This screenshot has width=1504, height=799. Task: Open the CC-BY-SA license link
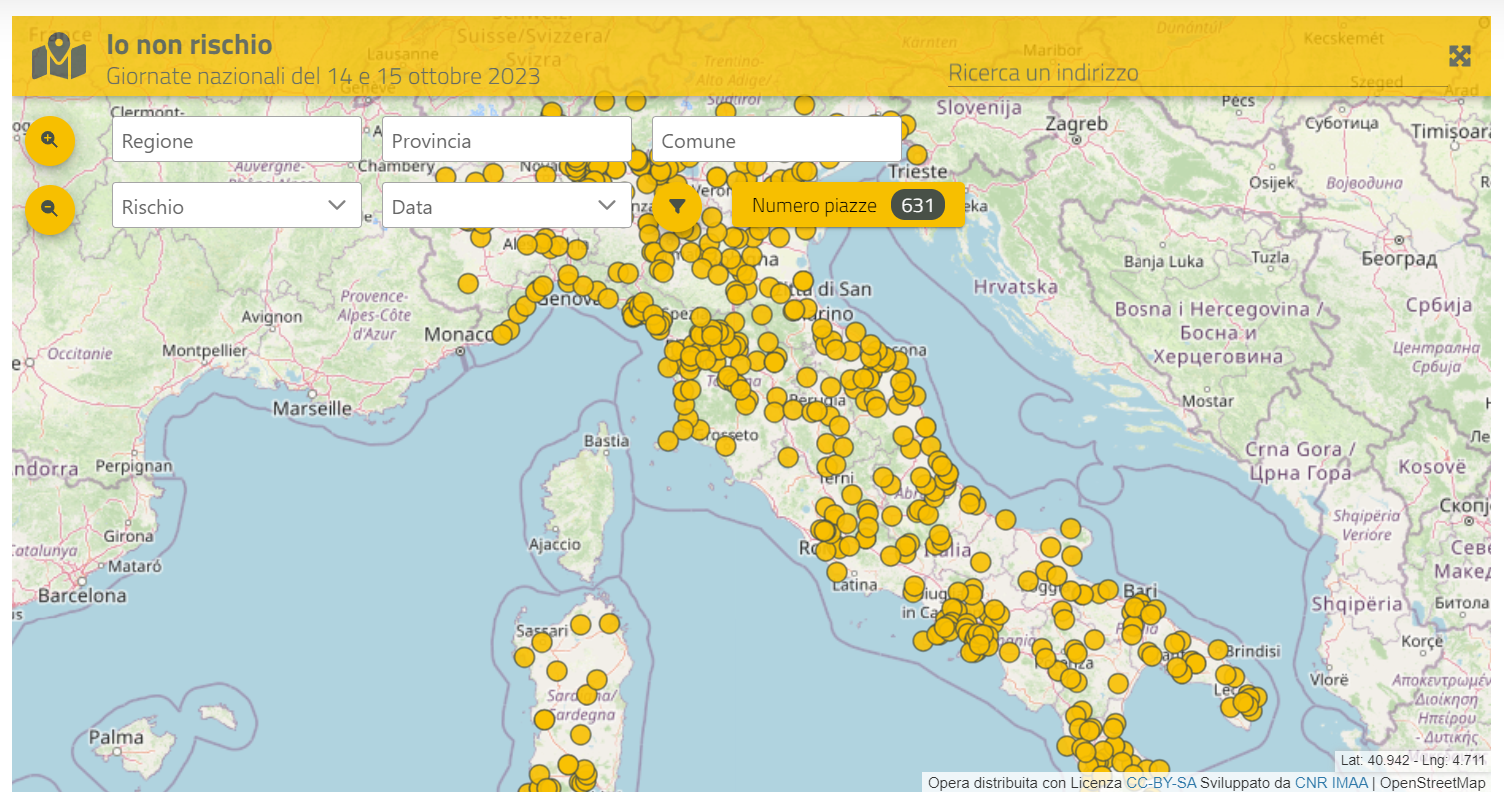point(1161,783)
